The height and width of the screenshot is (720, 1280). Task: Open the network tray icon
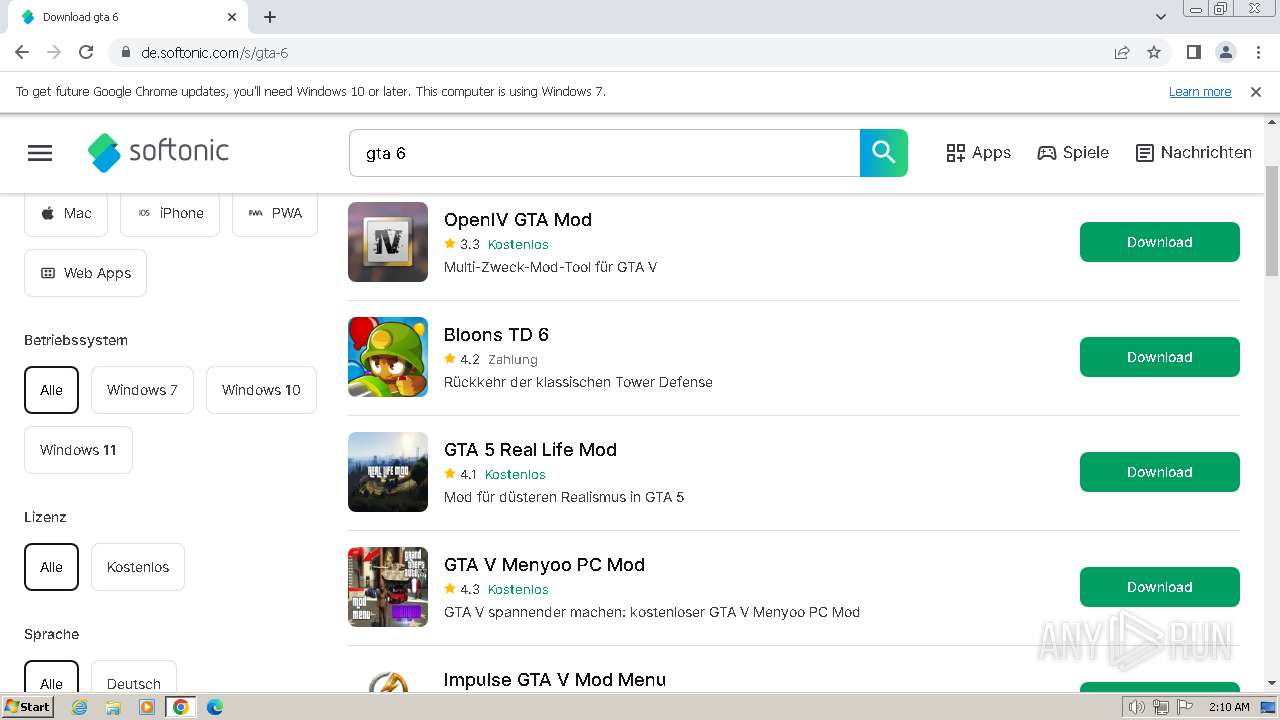[x=1161, y=707]
